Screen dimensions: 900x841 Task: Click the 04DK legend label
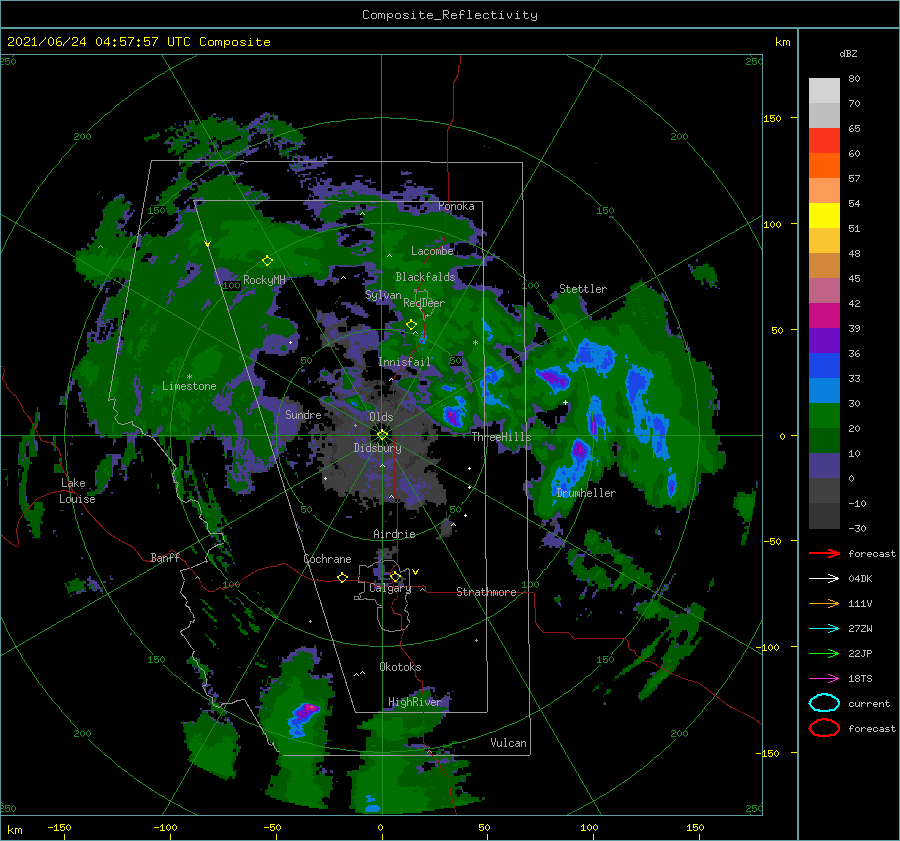pyautogui.click(x=860, y=579)
